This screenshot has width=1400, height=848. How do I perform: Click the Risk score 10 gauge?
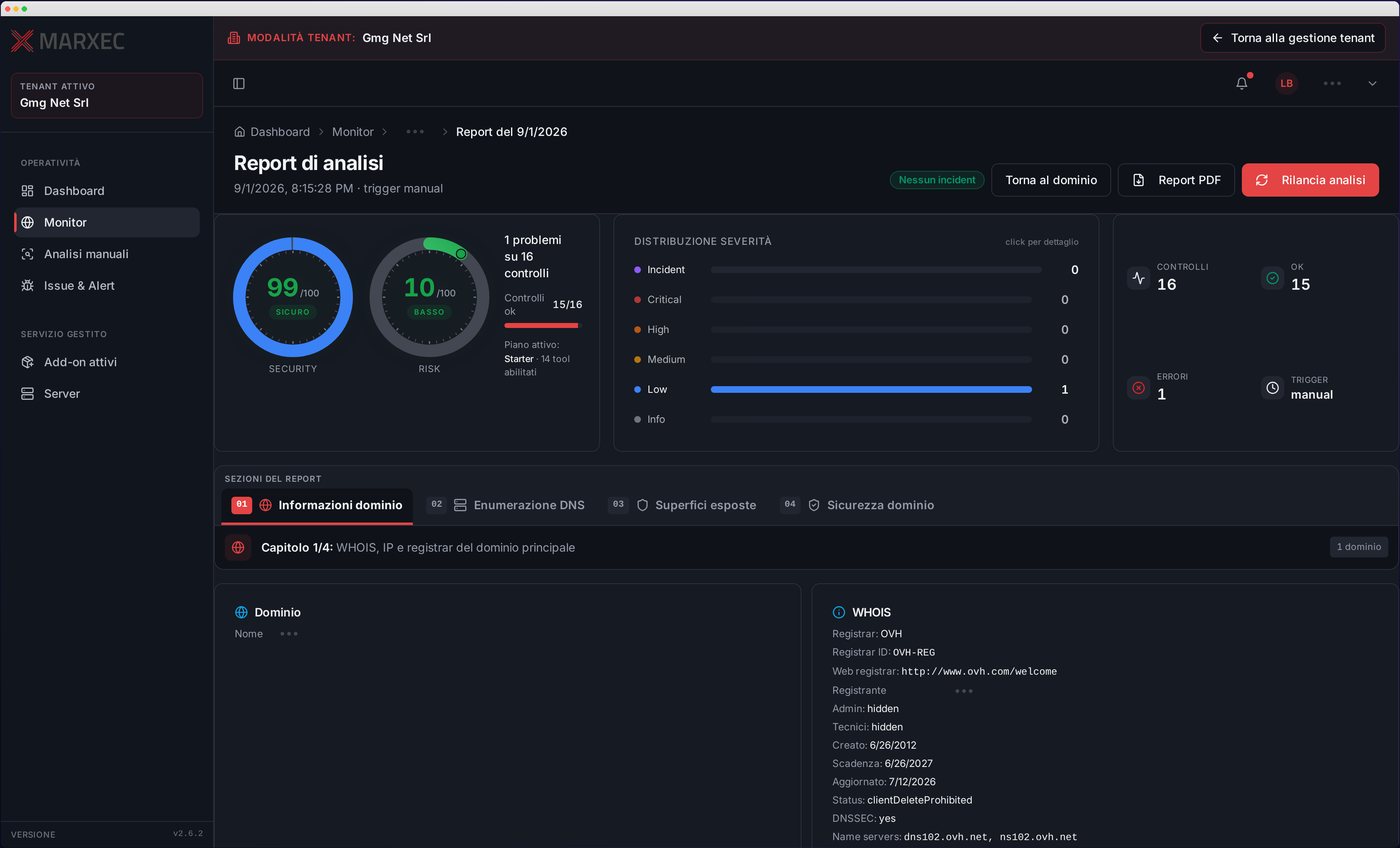[x=429, y=297]
